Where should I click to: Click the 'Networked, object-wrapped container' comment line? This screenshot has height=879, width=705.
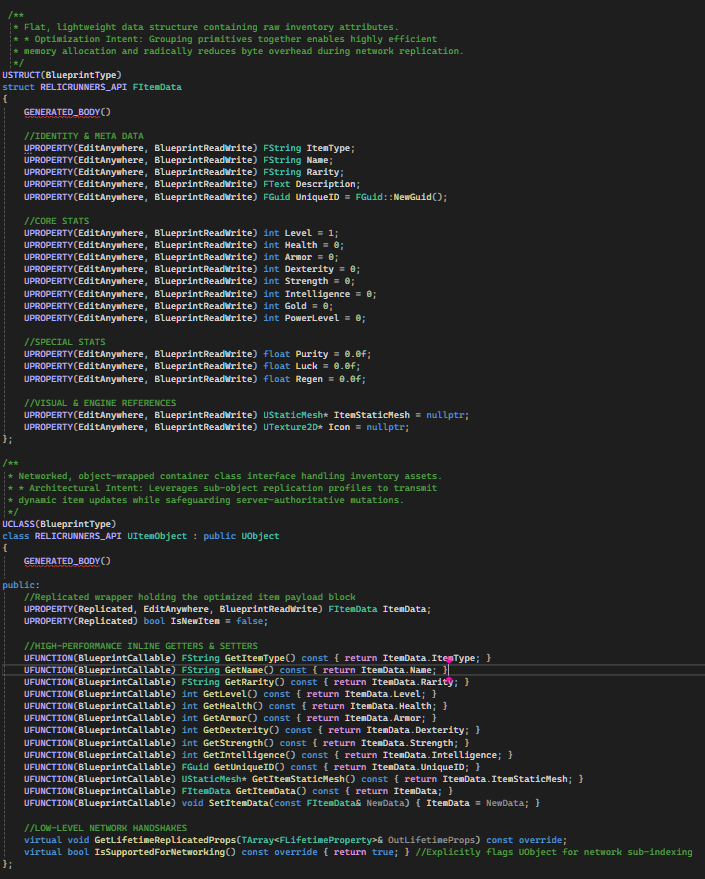(225, 476)
